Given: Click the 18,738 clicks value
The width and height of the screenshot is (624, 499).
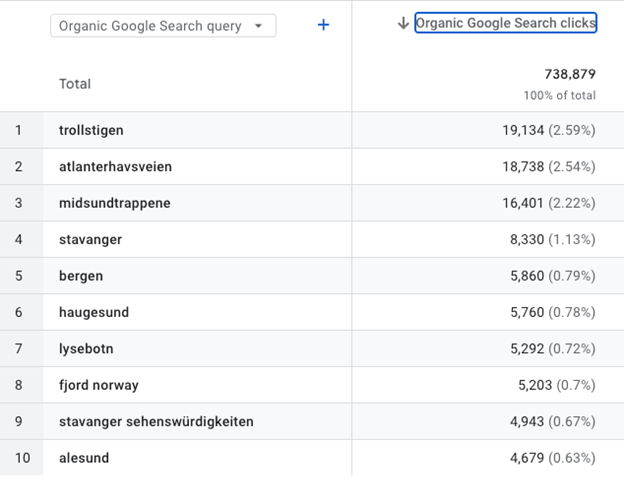Looking at the screenshot, I should click(523, 167).
